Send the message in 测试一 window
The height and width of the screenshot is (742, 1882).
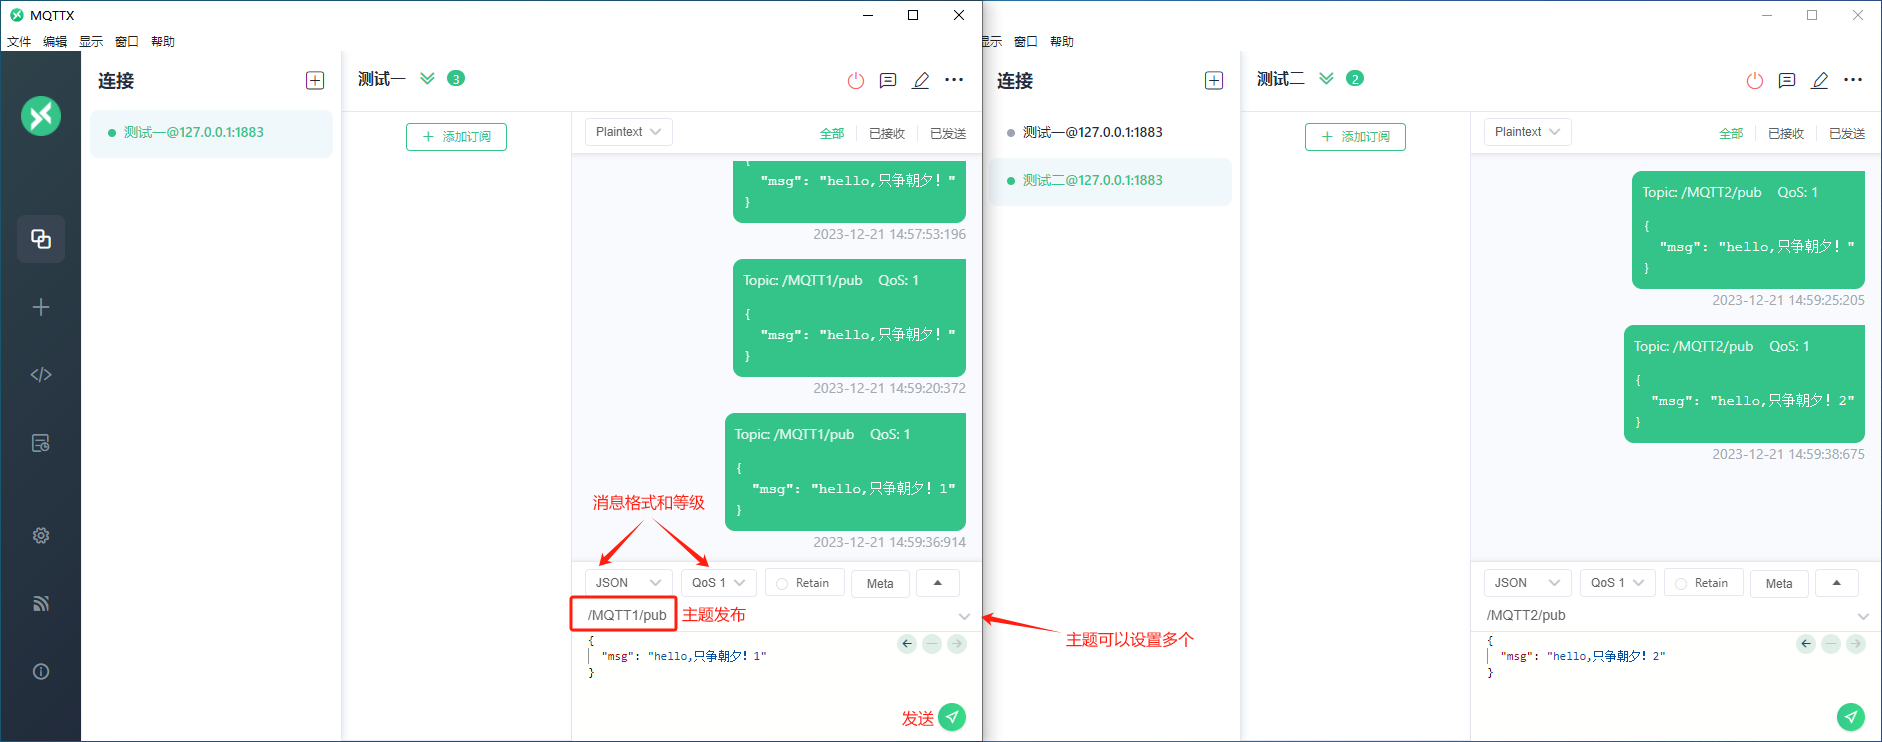click(952, 717)
